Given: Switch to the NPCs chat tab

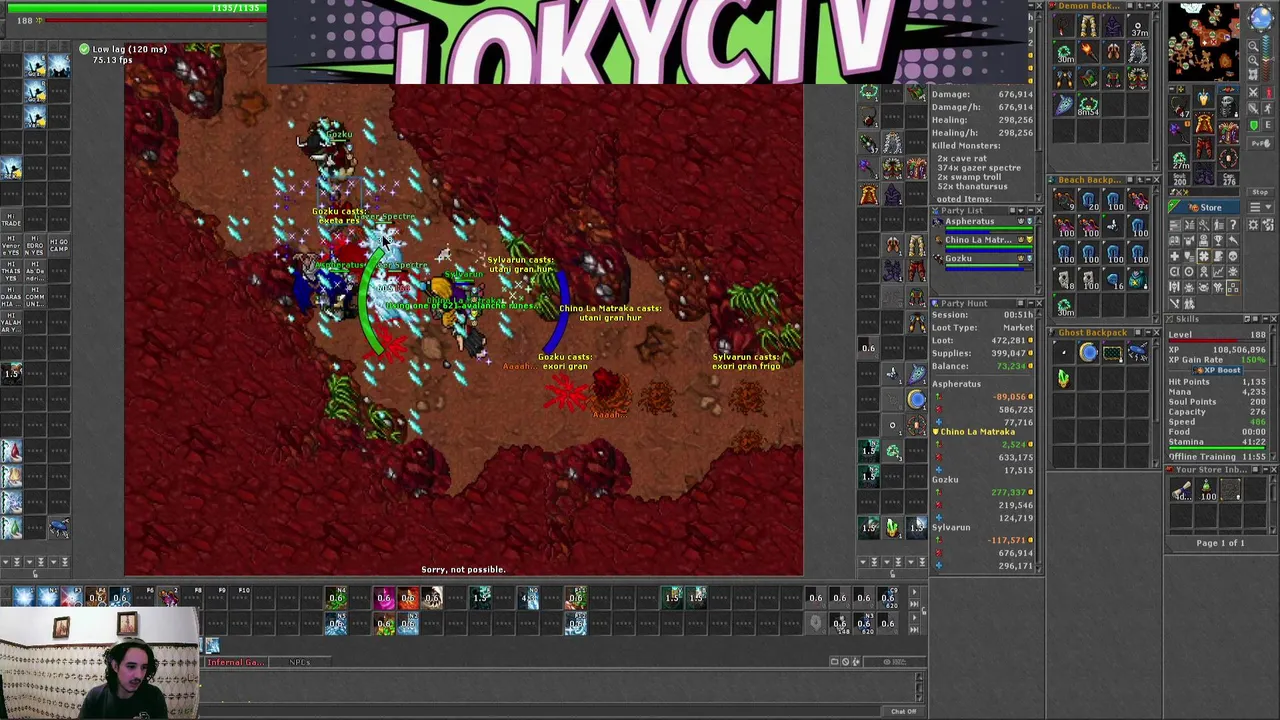Looking at the screenshot, I should pos(299,662).
